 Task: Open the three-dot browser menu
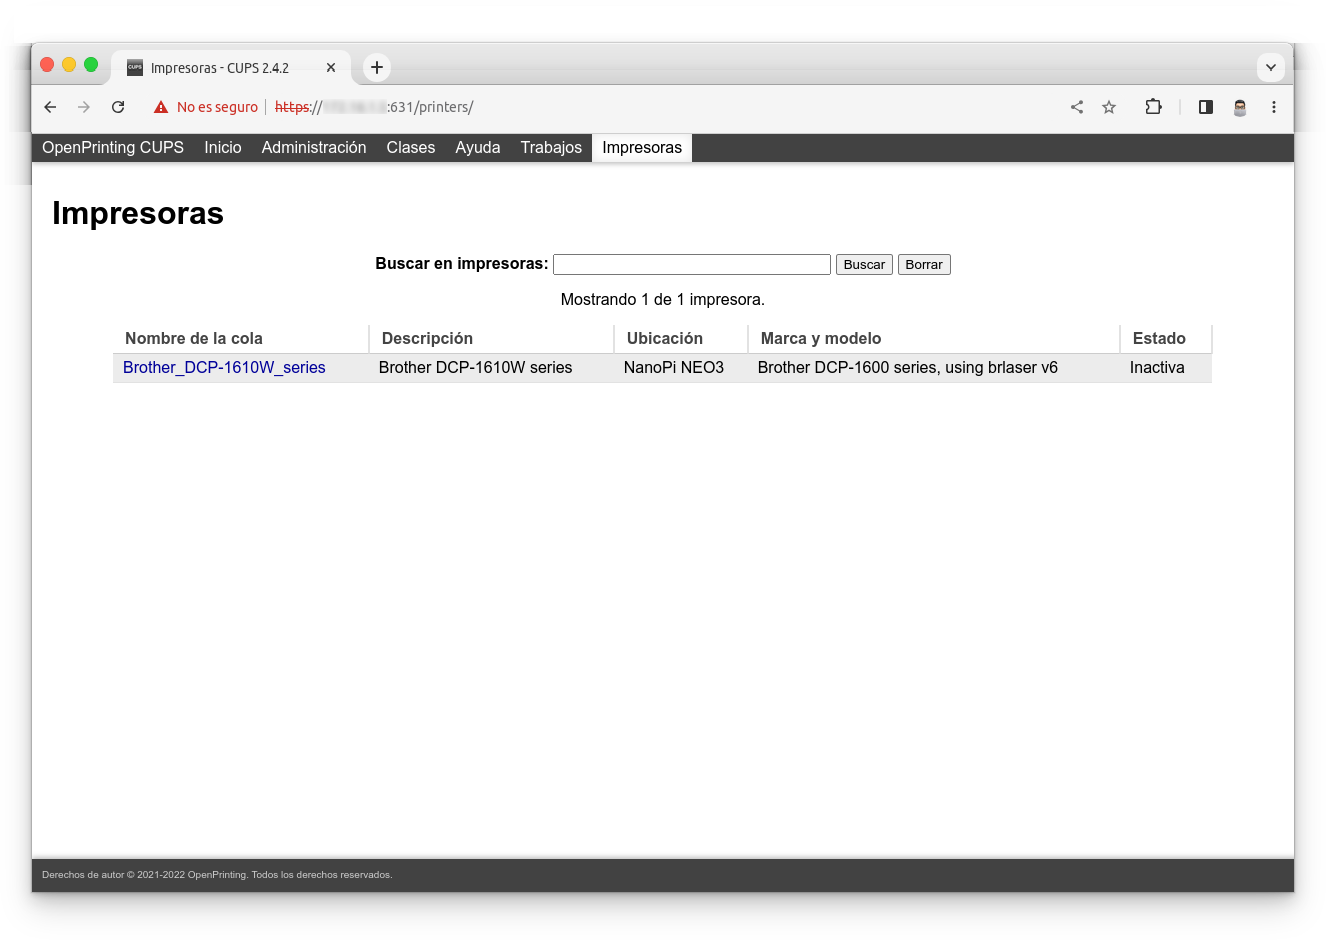click(1274, 107)
